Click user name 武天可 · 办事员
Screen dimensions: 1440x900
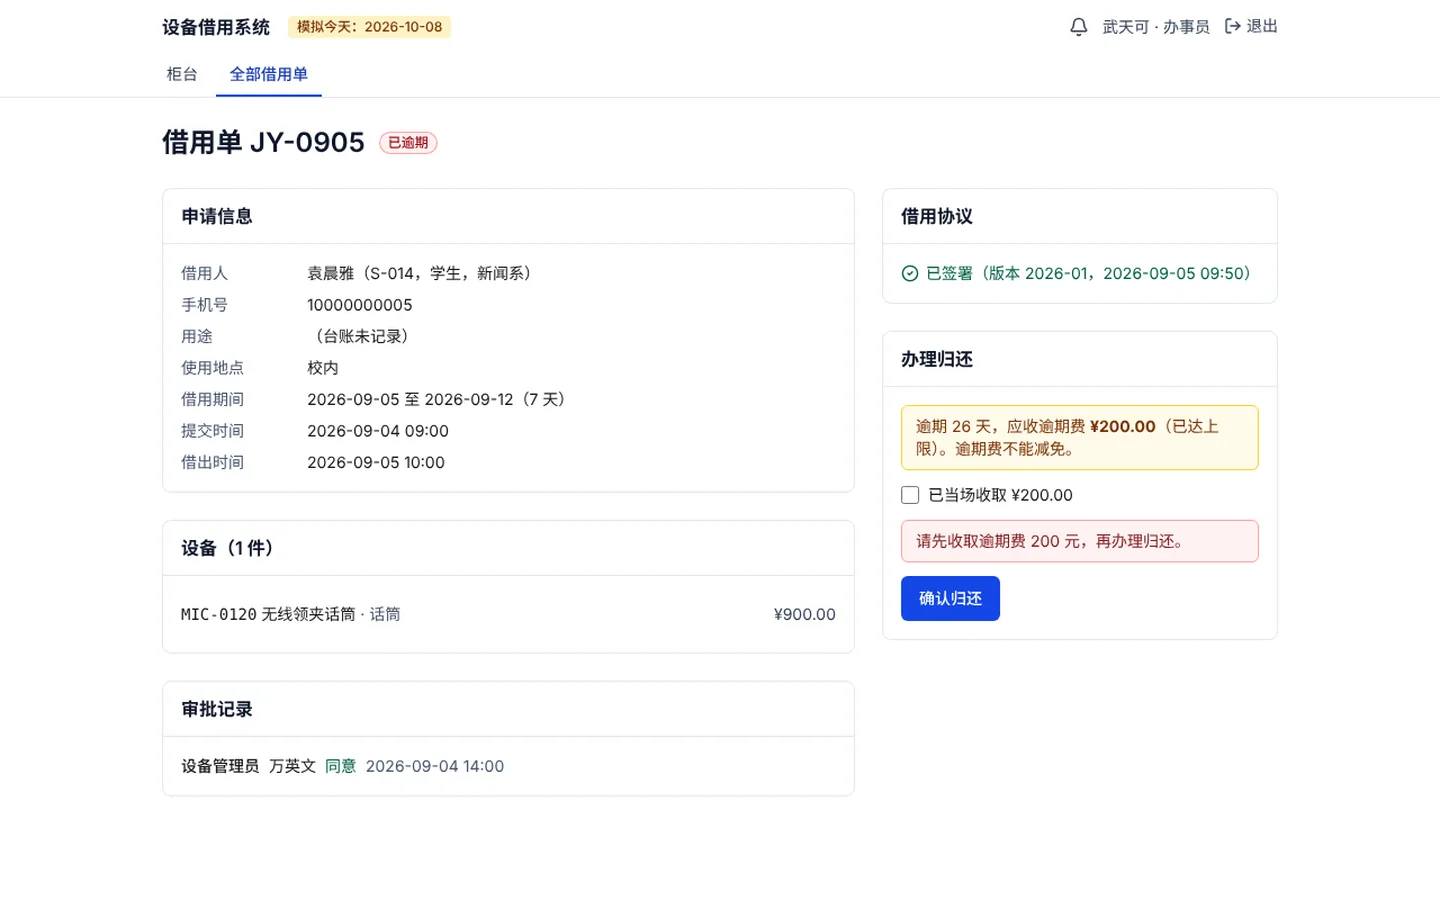pos(1156,27)
